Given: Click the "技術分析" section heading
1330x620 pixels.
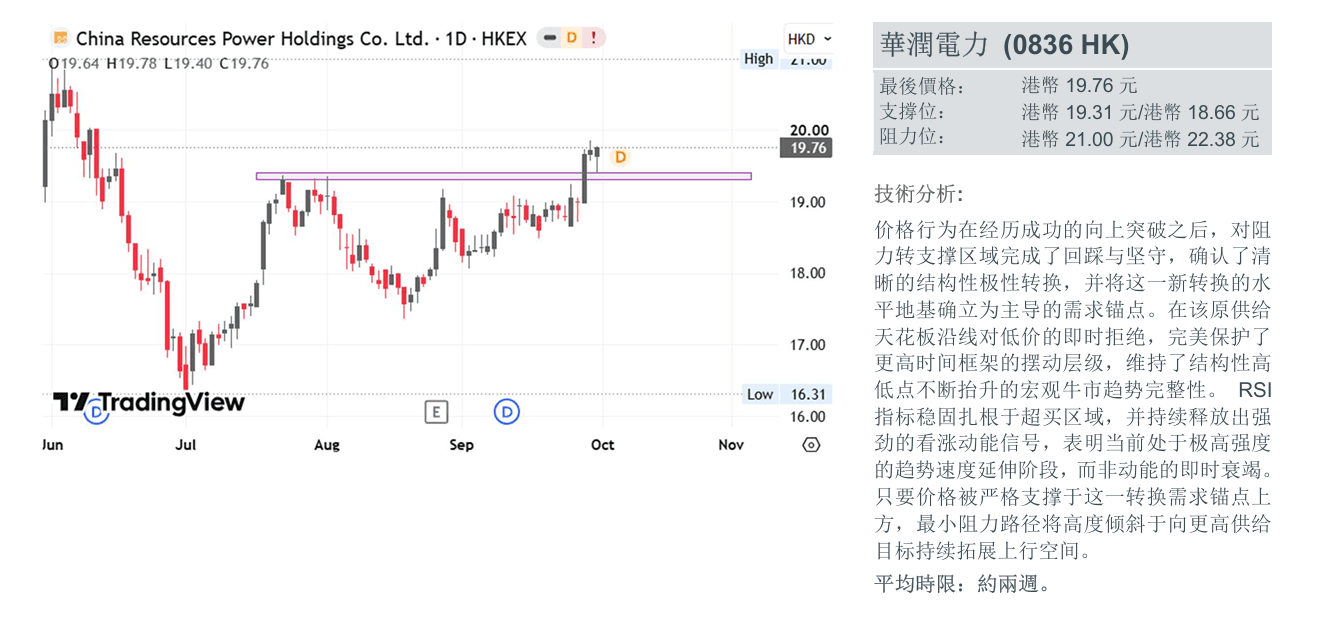Looking at the screenshot, I should (x=919, y=193).
